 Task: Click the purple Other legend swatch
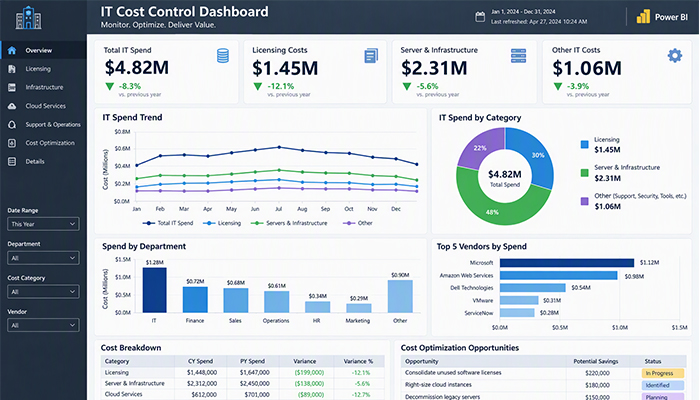(x=584, y=201)
